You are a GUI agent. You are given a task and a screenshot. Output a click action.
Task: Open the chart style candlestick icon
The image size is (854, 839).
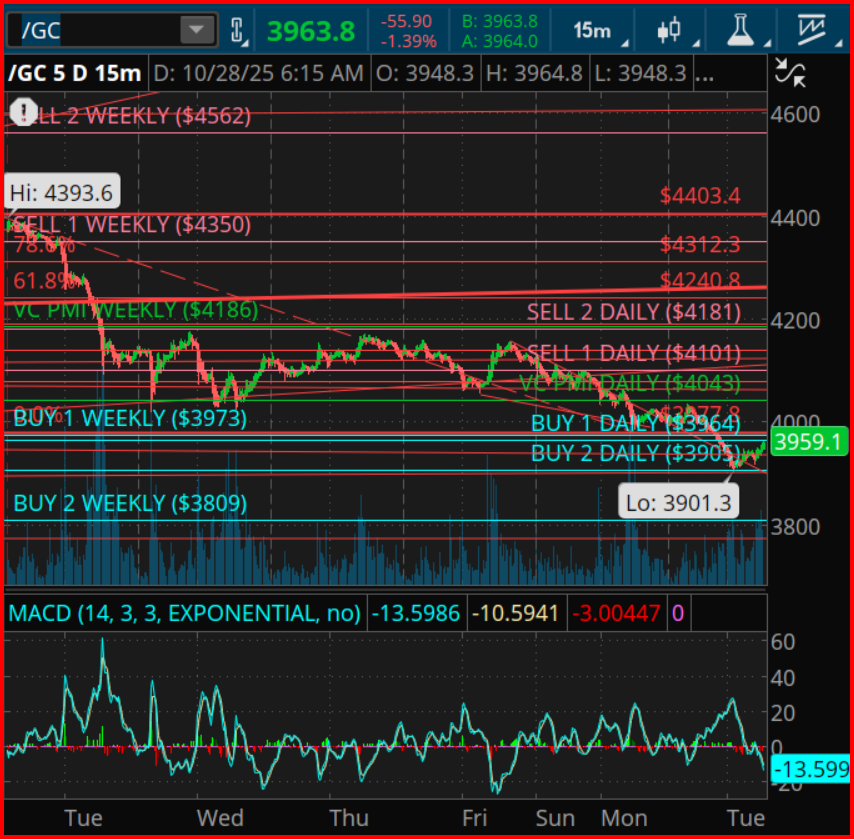click(x=668, y=29)
